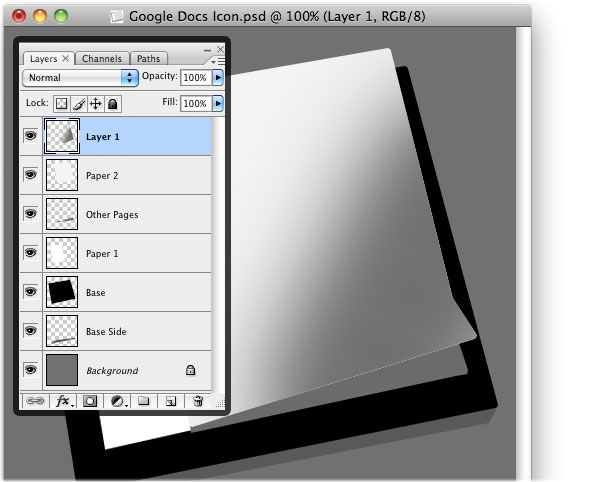Open the Fill slider arrow
This screenshot has height=482, width=600.
[x=218, y=103]
